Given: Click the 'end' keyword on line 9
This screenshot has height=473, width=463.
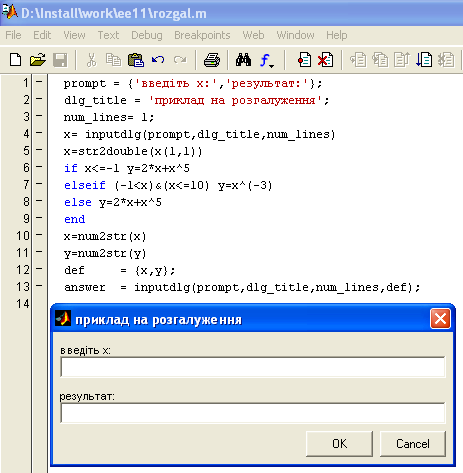Looking at the screenshot, I should click(x=74, y=219).
